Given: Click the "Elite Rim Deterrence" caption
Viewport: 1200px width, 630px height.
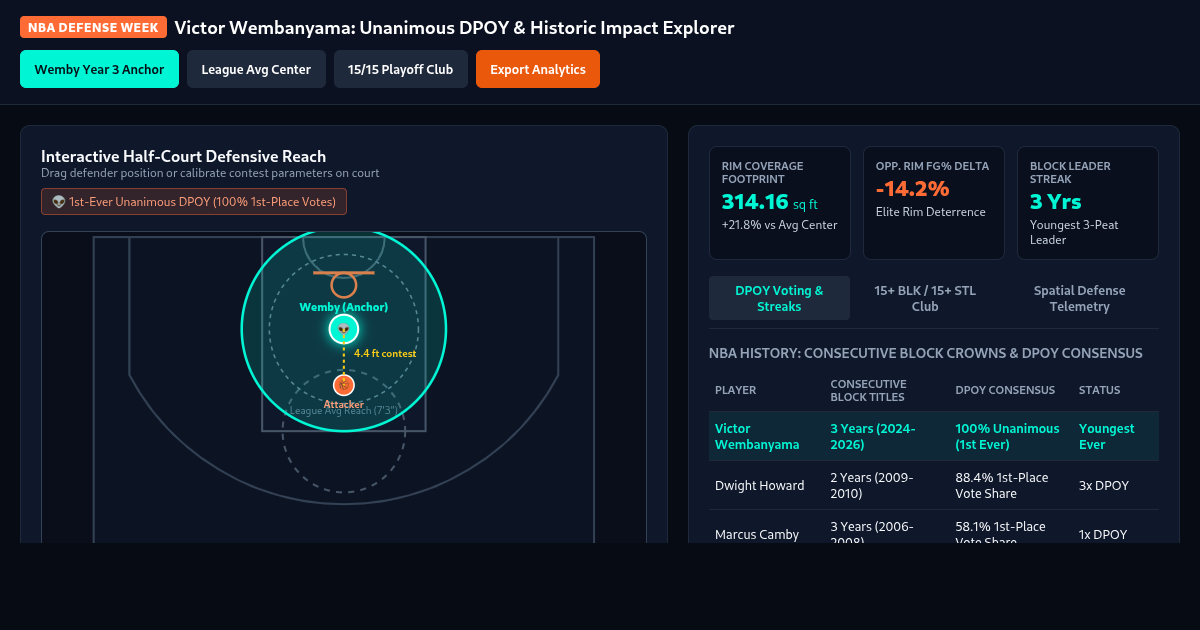Looking at the screenshot, I should coord(931,212).
